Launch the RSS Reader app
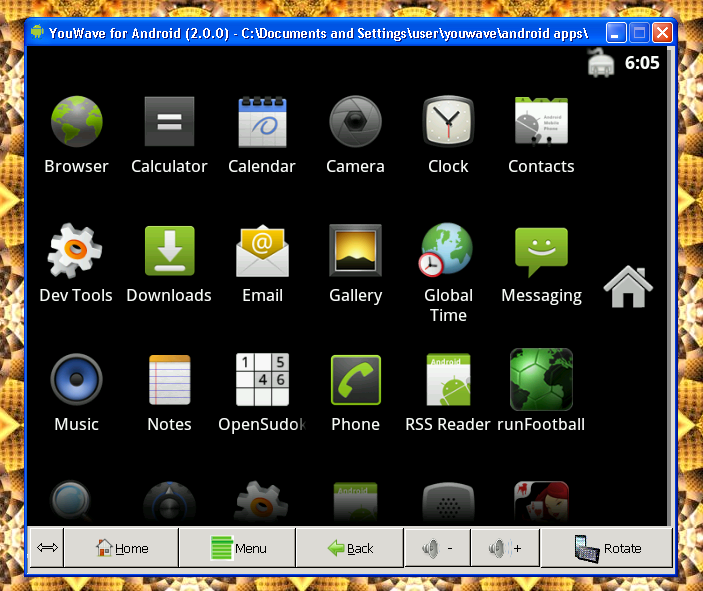Screen dimensions: 703x591 [448, 380]
